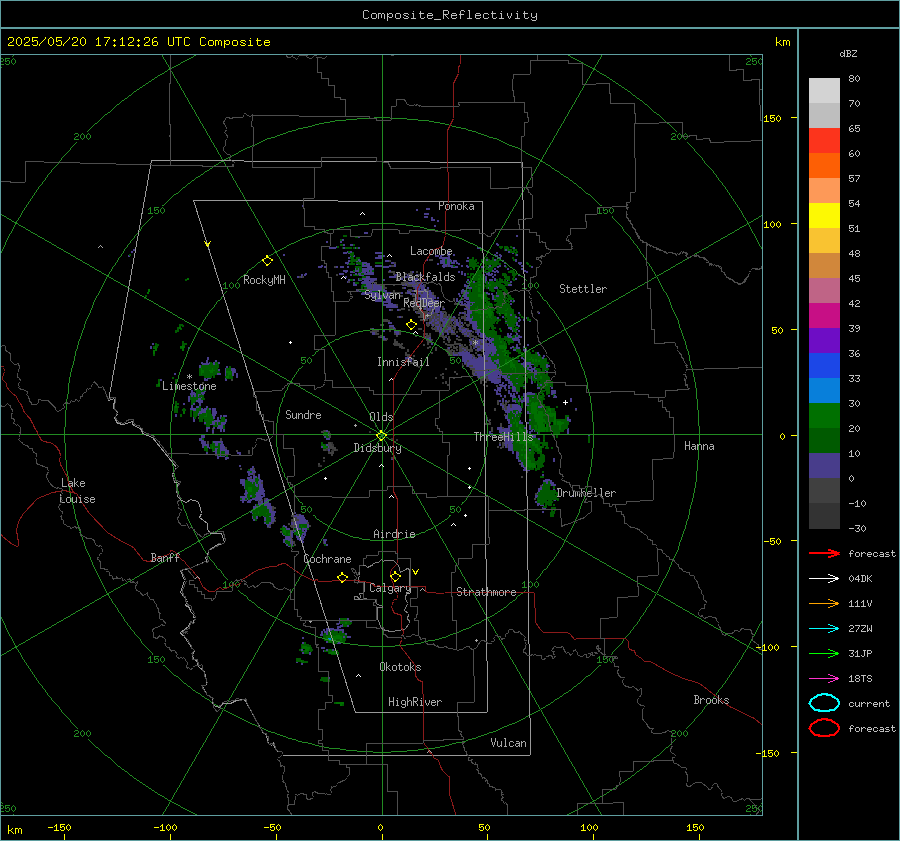
Task: Click the asterisk marker above Limestone
Action: point(189,377)
